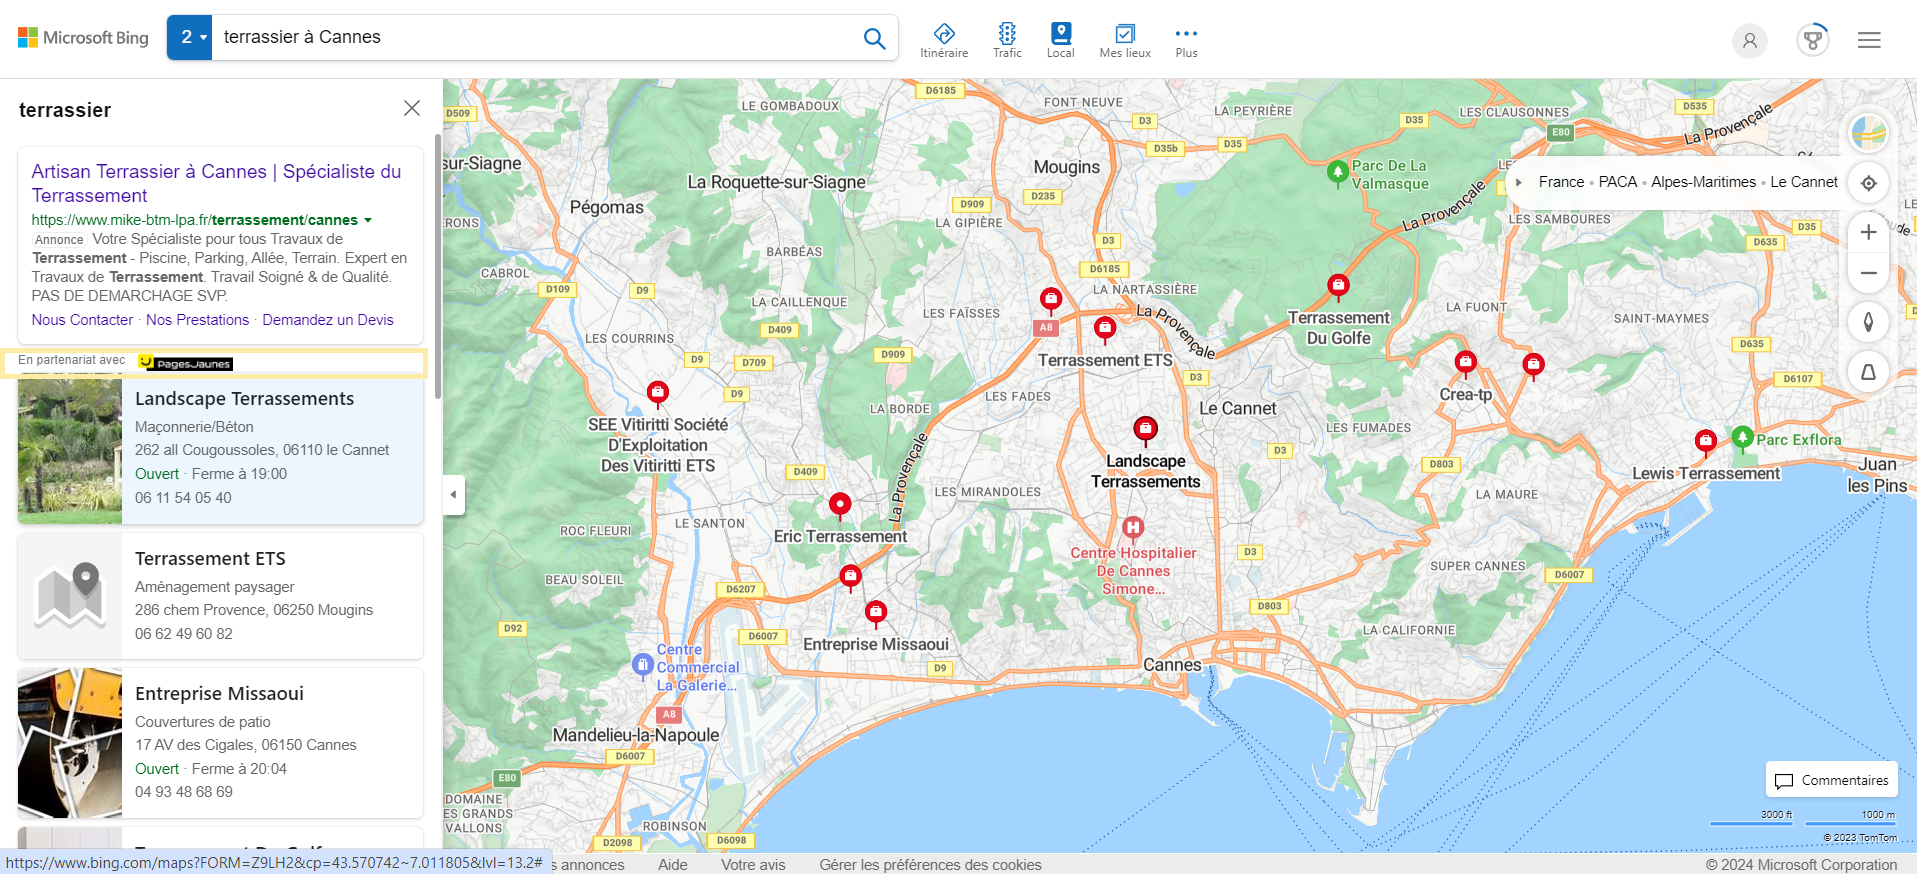The height and width of the screenshot is (874, 1917).
Task: Close the terrassier results panel
Action: (412, 108)
